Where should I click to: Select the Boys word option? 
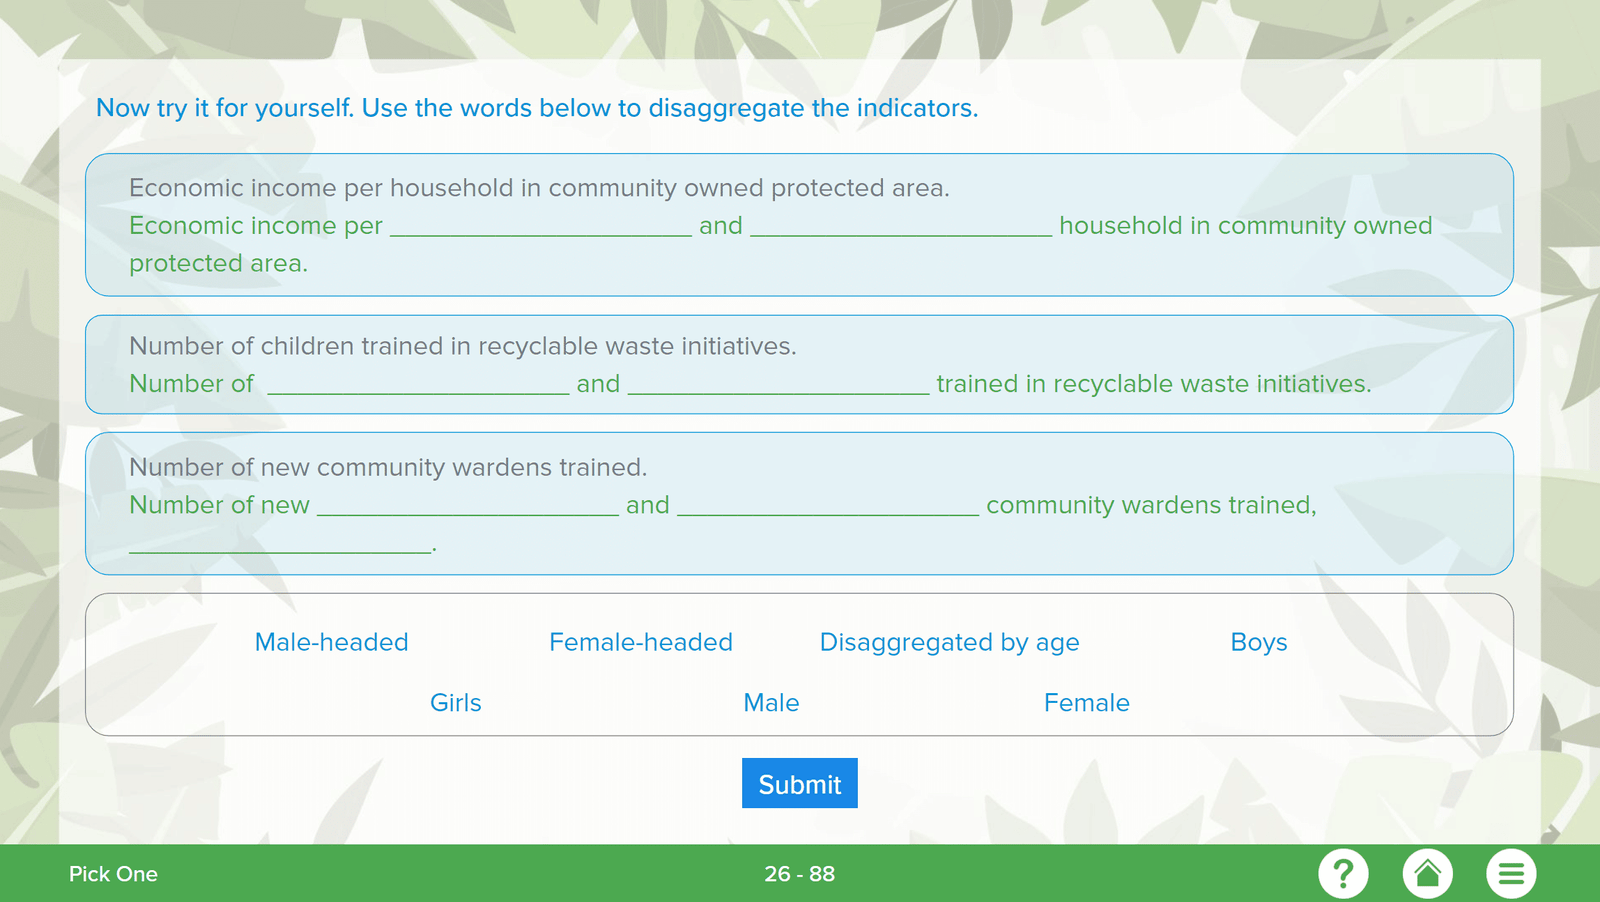tap(1258, 642)
